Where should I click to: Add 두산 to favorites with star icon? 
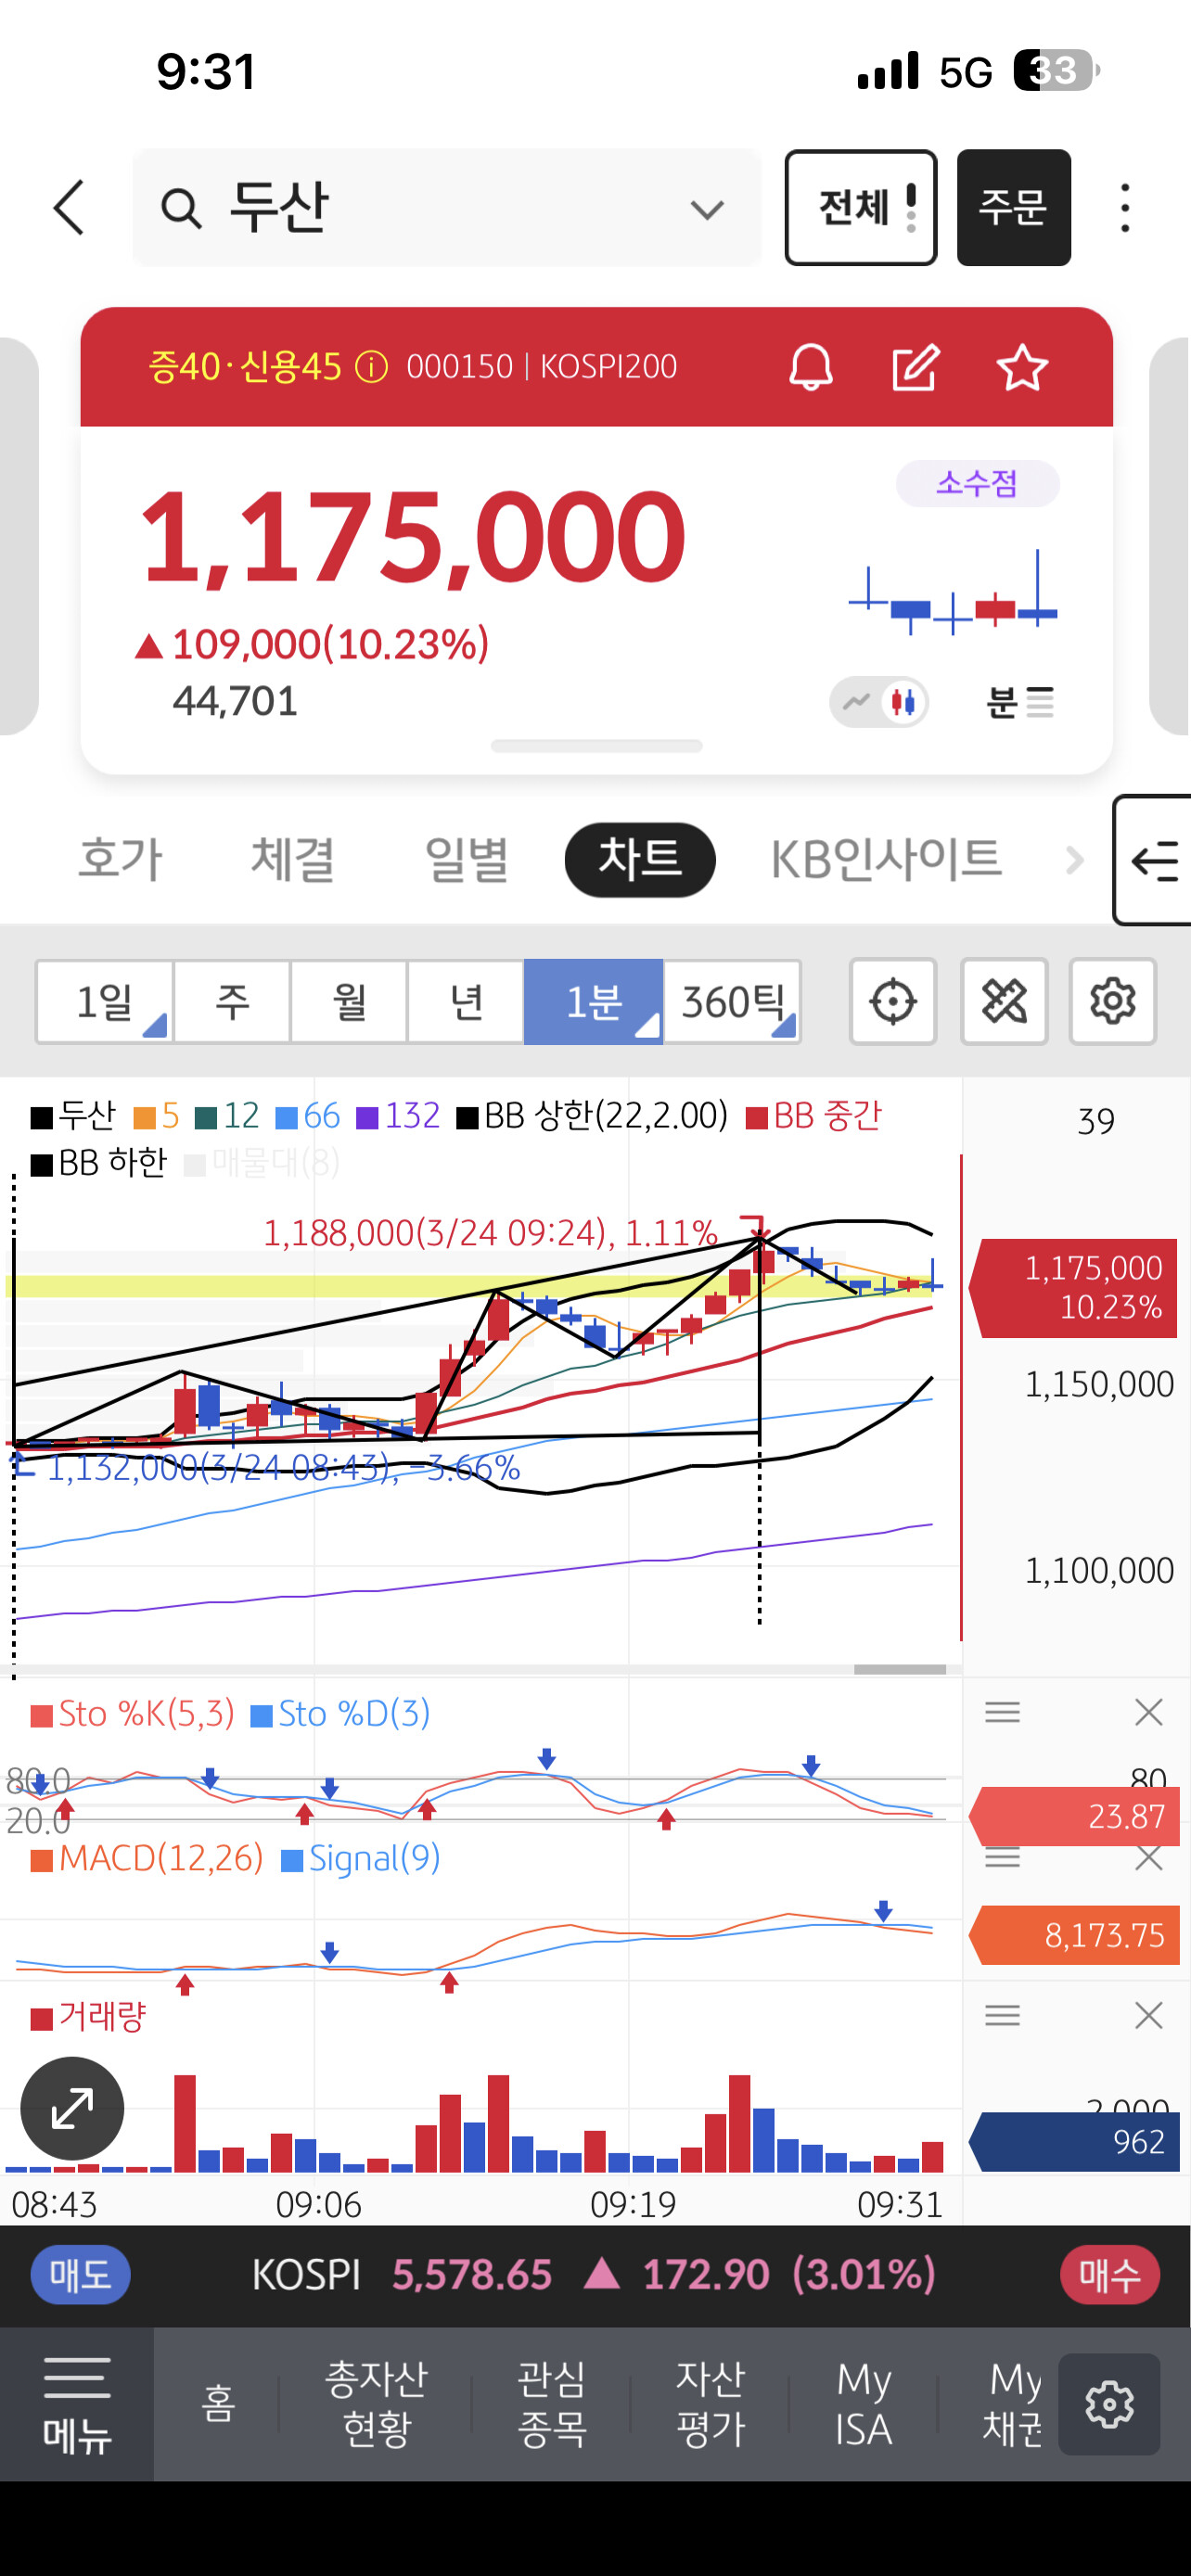coord(1022,367)
